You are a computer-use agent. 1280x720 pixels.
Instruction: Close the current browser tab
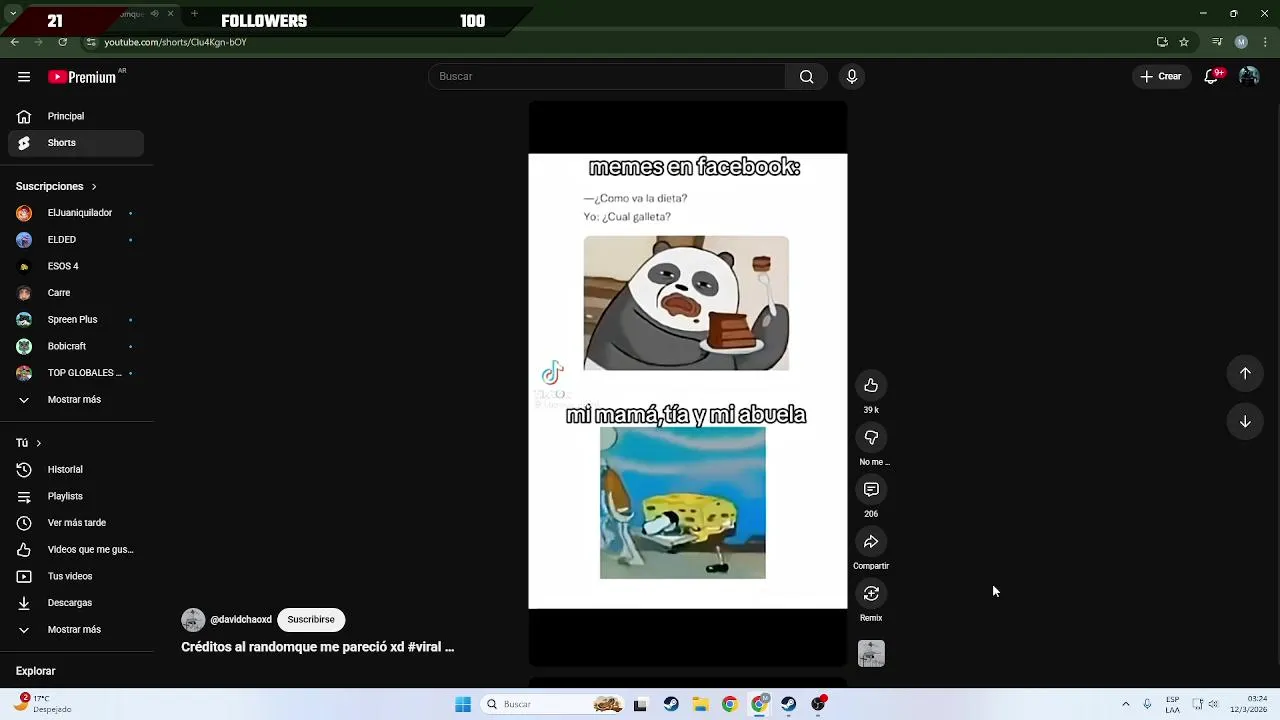coord(171,14)
